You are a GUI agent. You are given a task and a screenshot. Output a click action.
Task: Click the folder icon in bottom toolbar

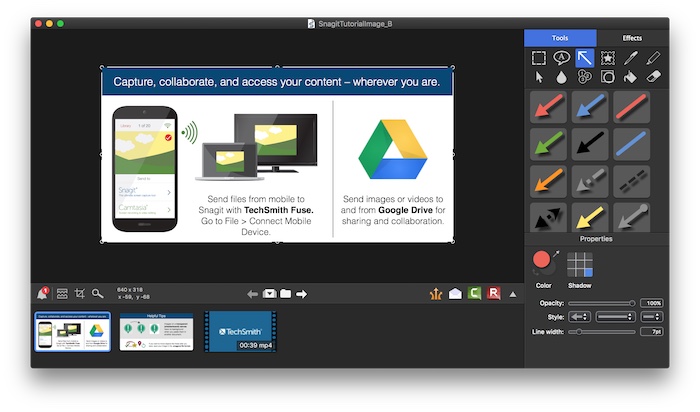[286, 293]
